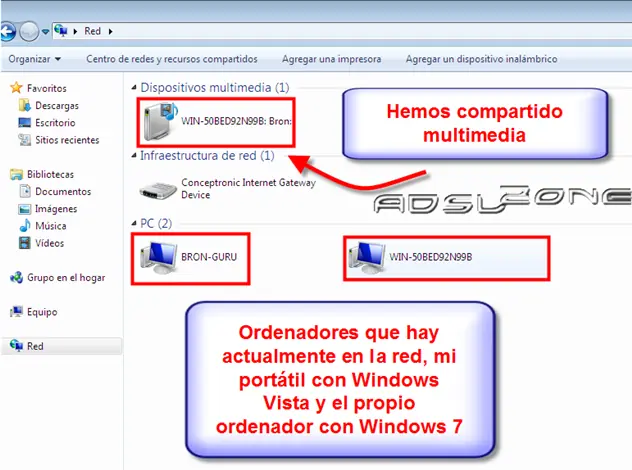Click the Documentos library icon
The image size is (632, 470).
tap(25, 191)
